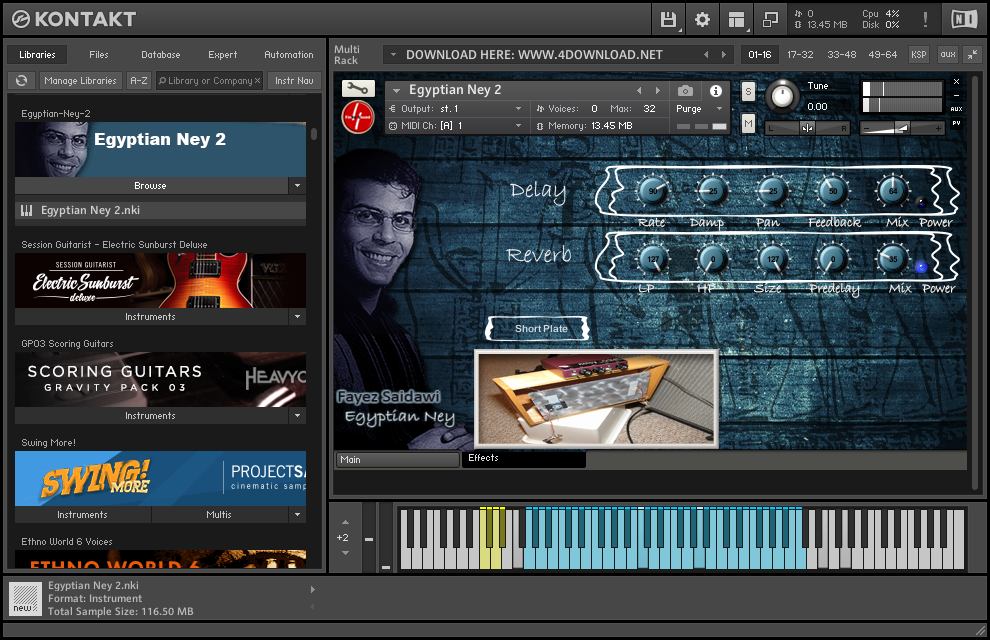Click the info pane new icon
This screenshot has height=640, width=990.
tap(25, 598)
